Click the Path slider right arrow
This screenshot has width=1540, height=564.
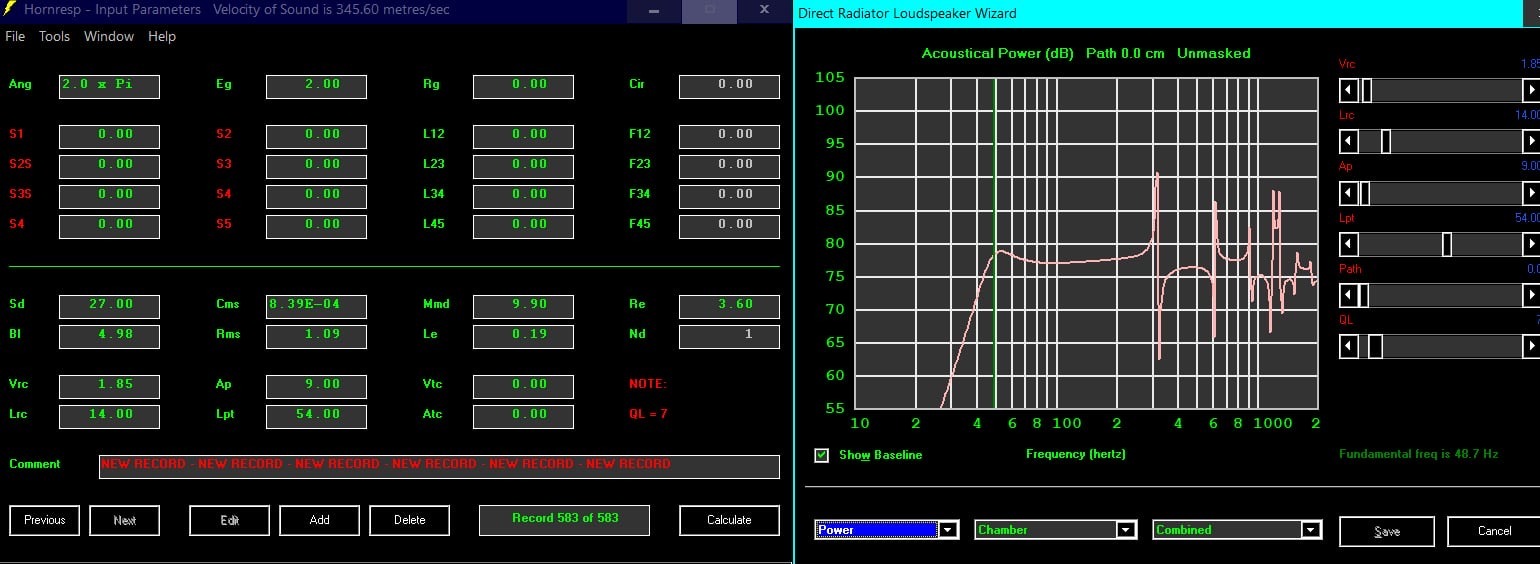click(x=1531, y=295)
